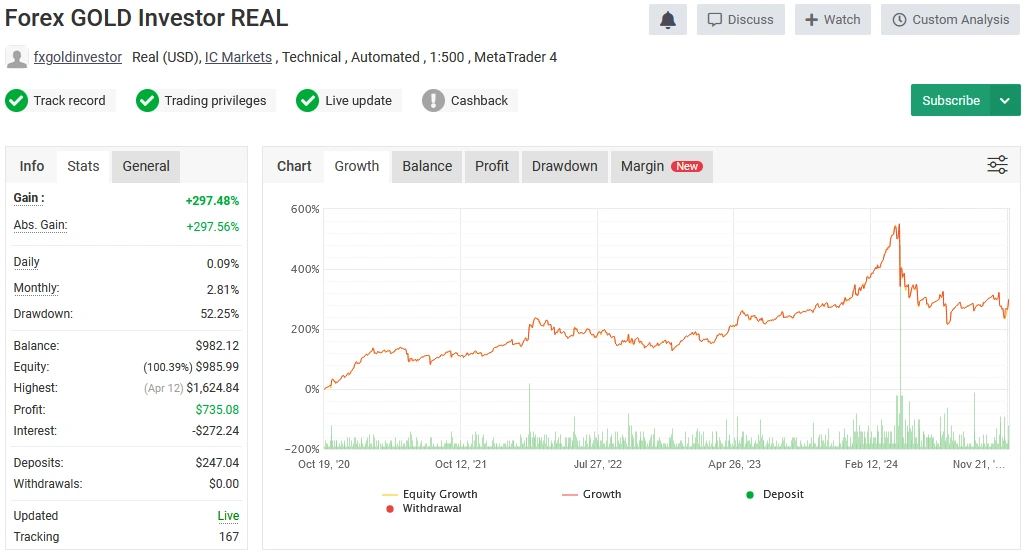
Task: Toggle Growth line in chart legend
Action: pos(592,494)
